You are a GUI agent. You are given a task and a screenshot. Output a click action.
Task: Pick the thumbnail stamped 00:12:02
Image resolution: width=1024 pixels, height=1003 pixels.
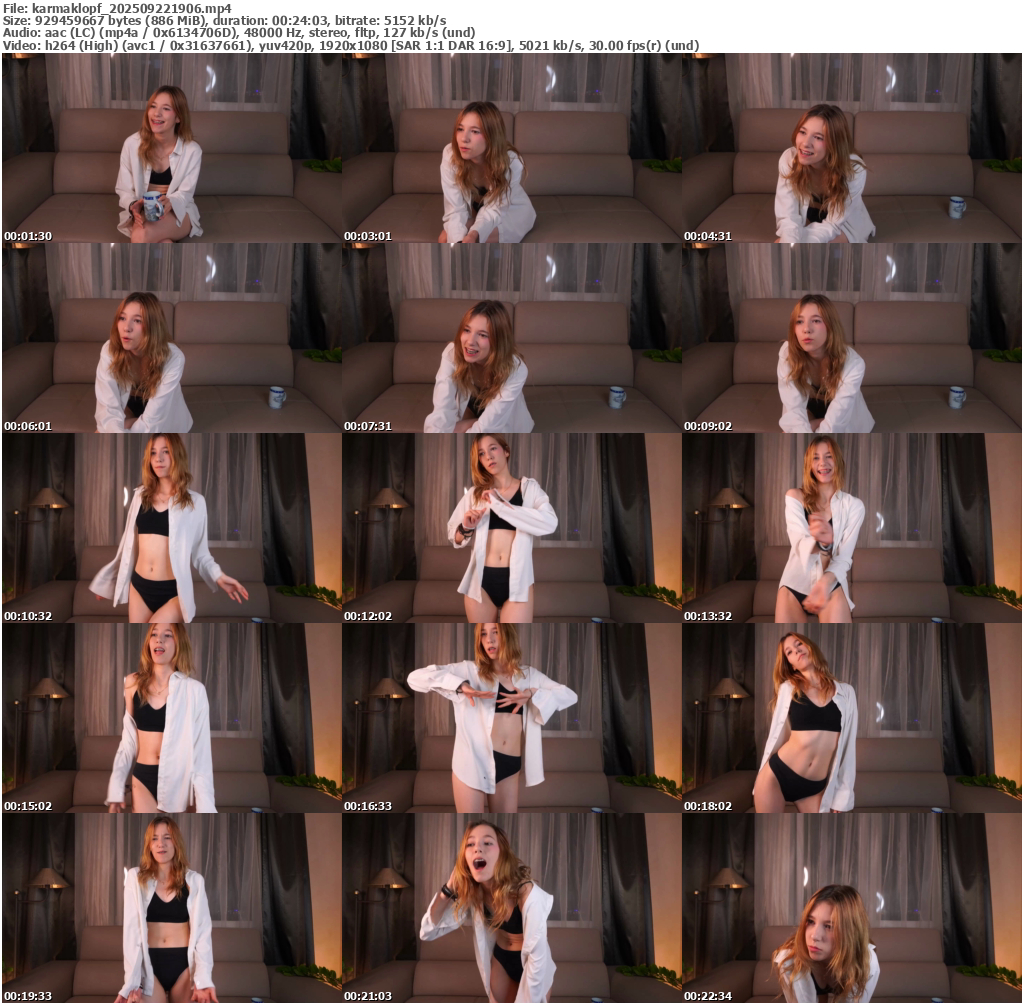tap(512, 528)
